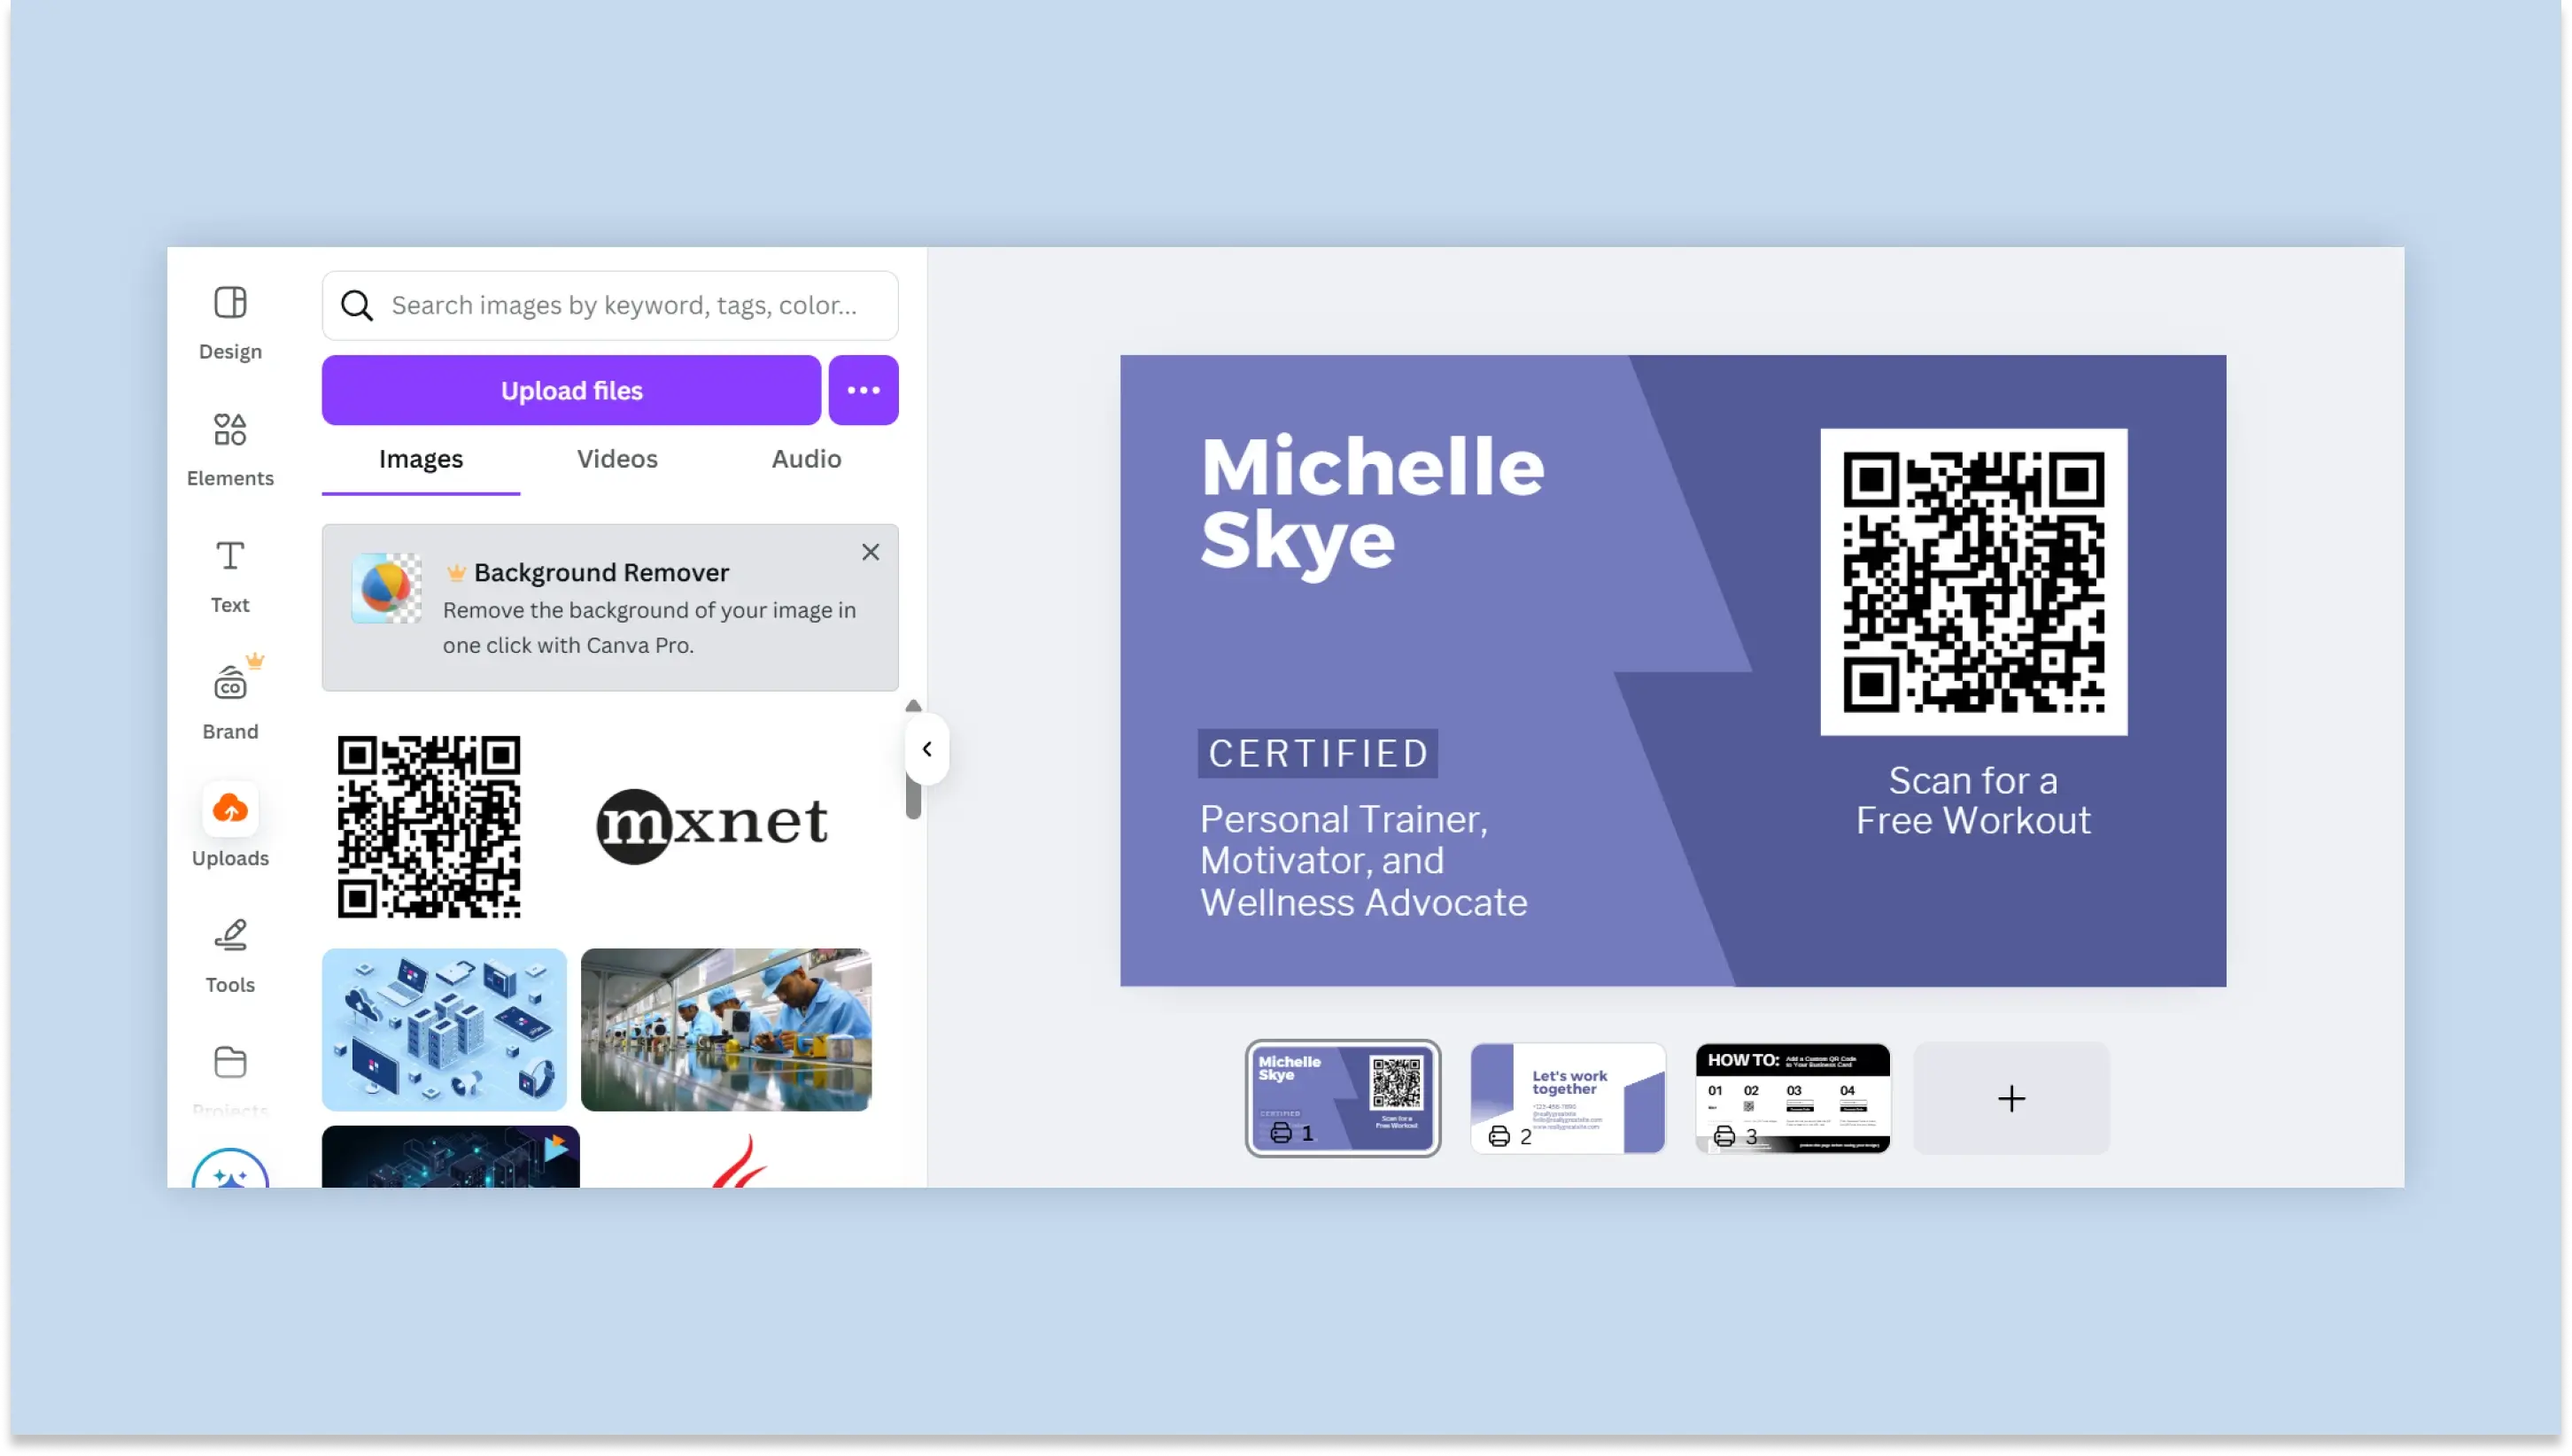Viewport: 2572px width, 1456px height.
Task: Select the Personal Trainer description text
Action: point(1363,861)
